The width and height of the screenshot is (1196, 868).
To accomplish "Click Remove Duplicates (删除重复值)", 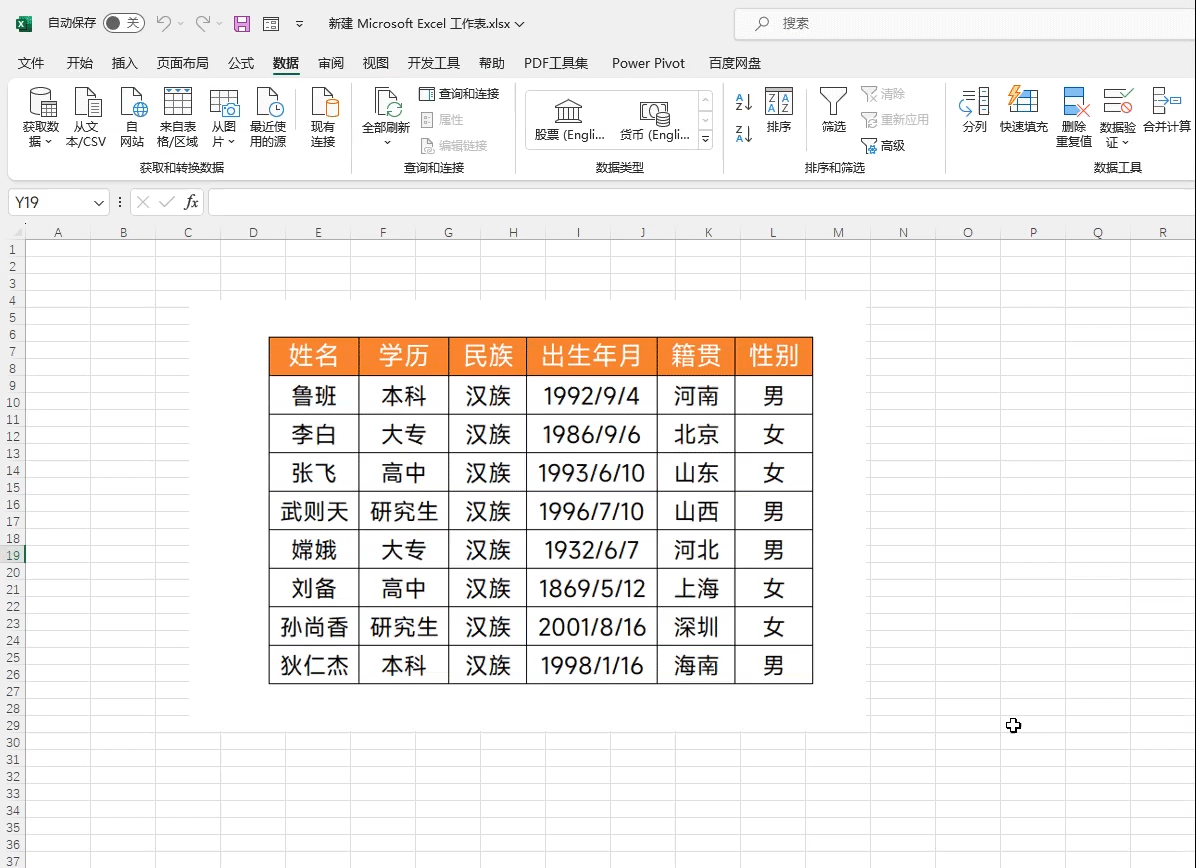I will click(x=1074, y=117).
